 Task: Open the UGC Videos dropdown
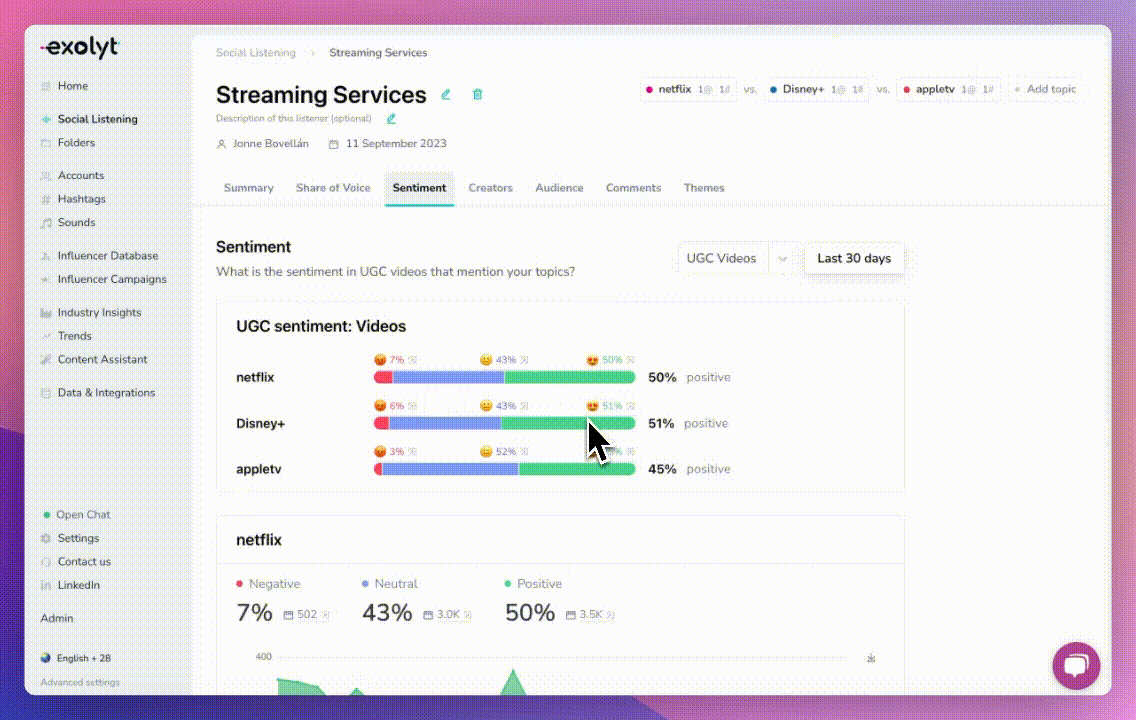(738, 259)
